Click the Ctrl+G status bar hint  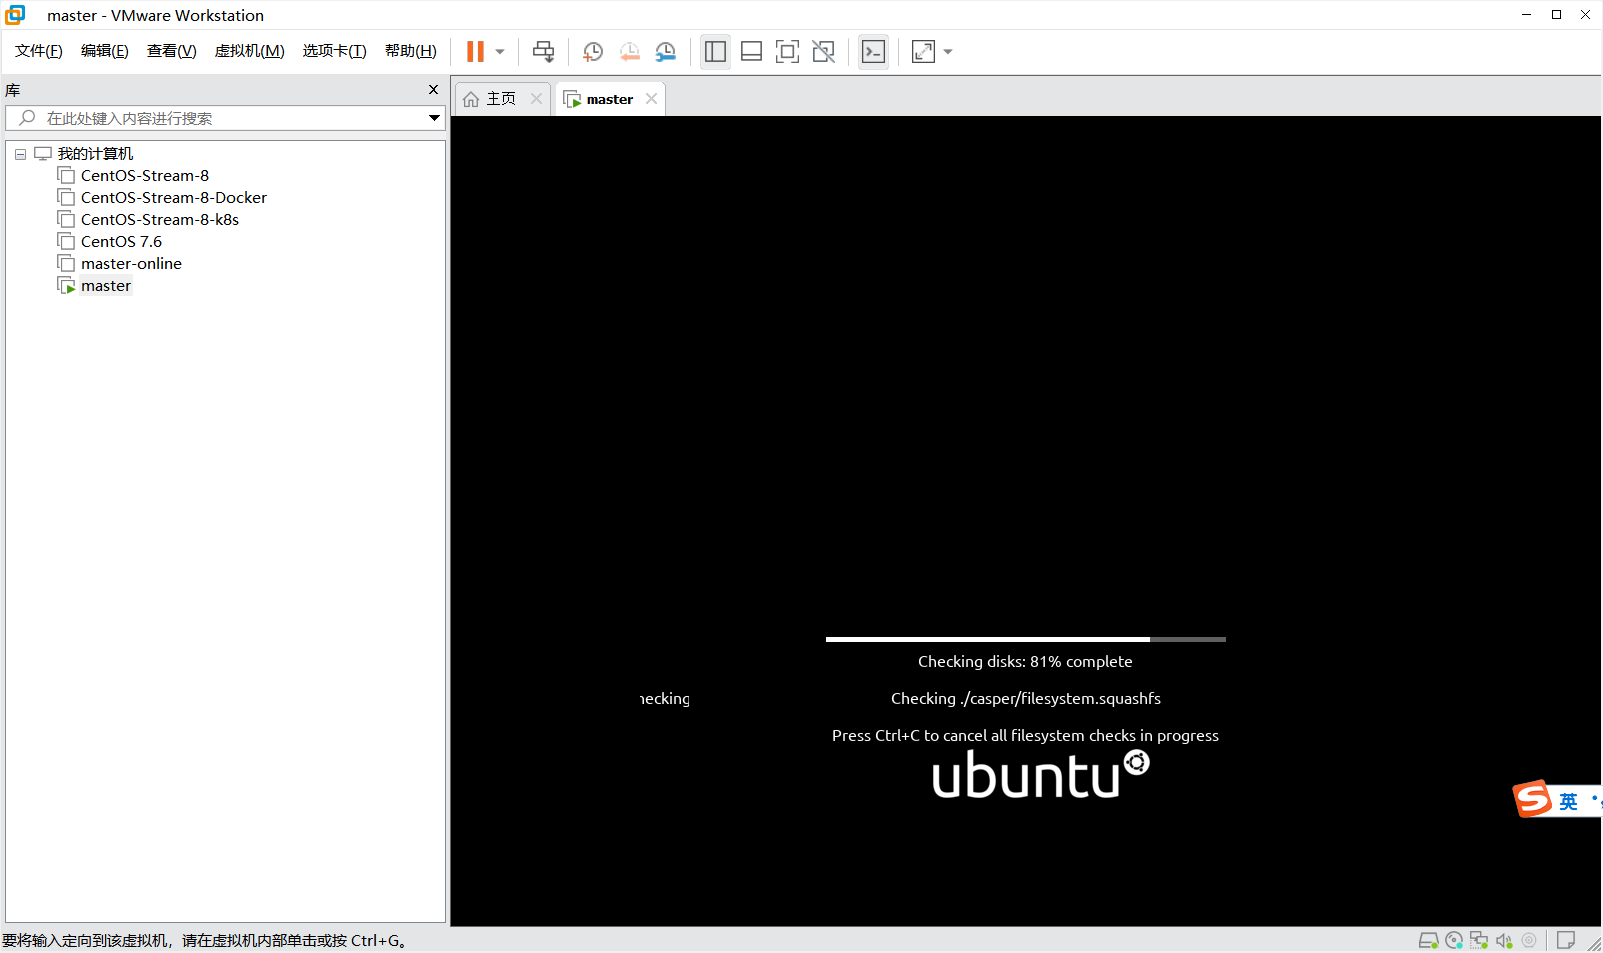point(205,941)
